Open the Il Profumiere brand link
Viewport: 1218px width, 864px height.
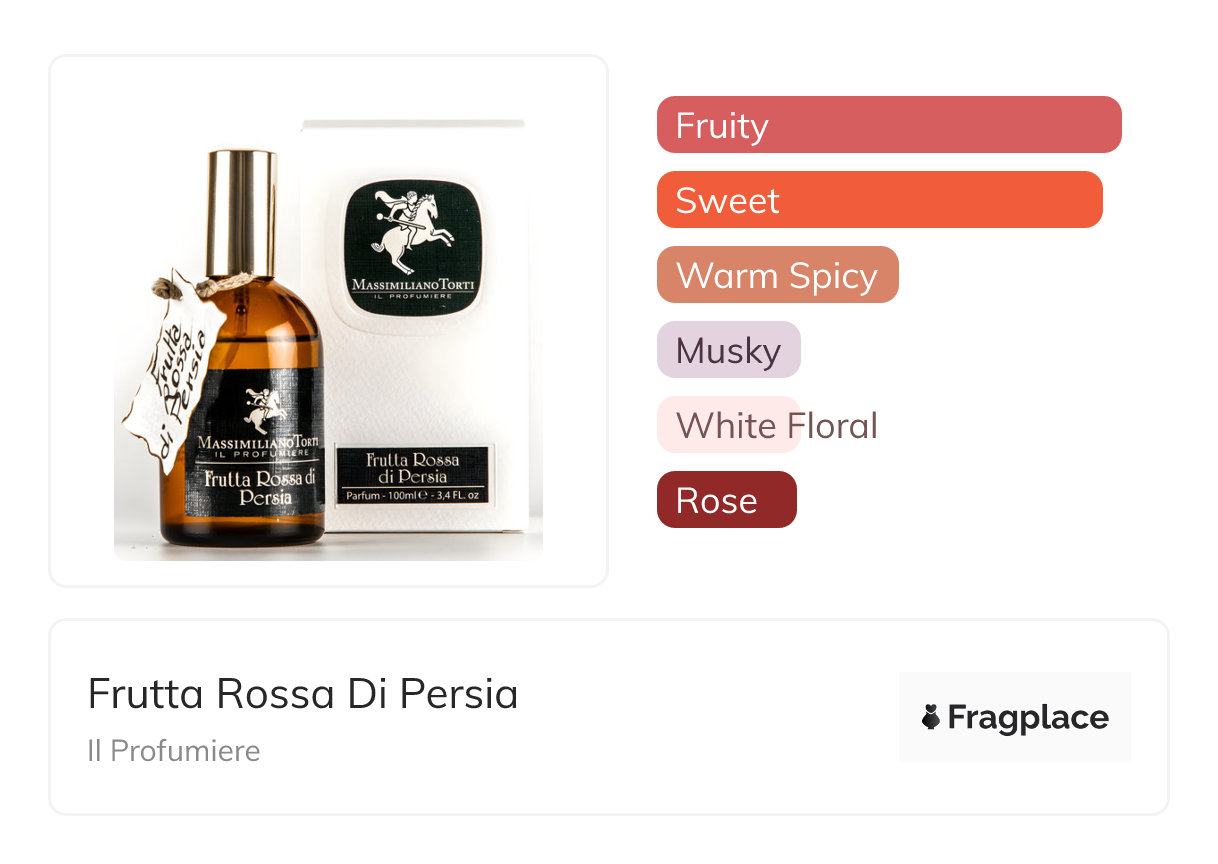click(174, 751)
